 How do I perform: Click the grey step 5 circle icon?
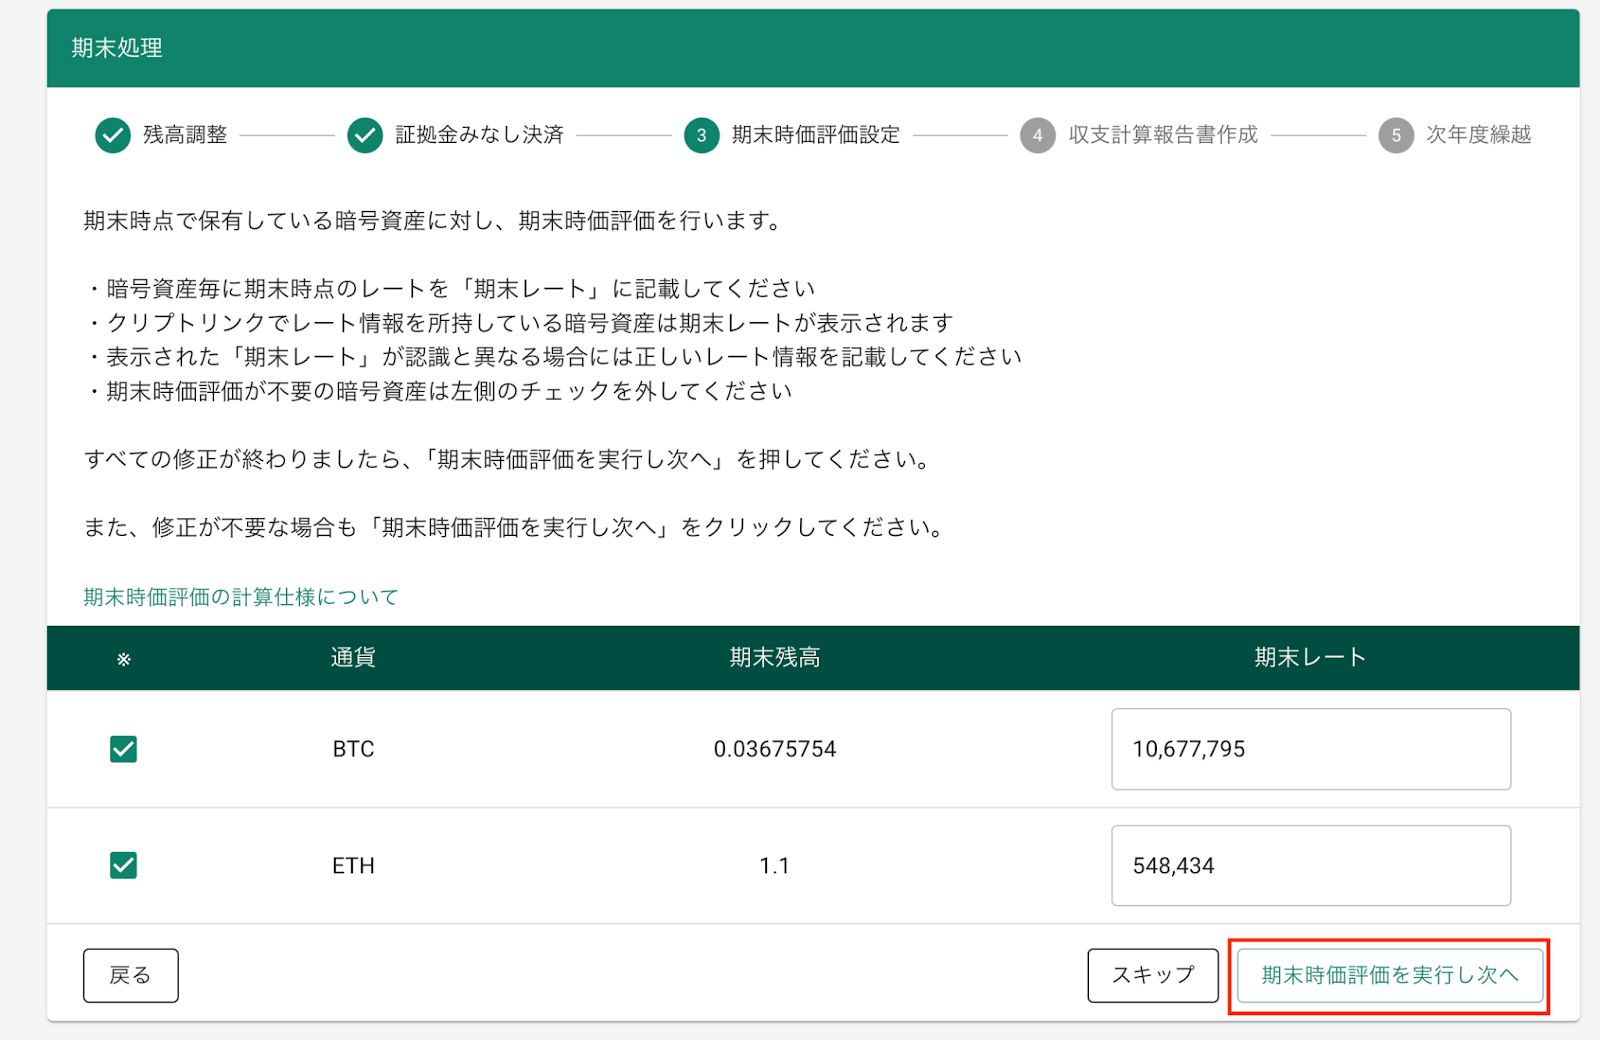1394,136
